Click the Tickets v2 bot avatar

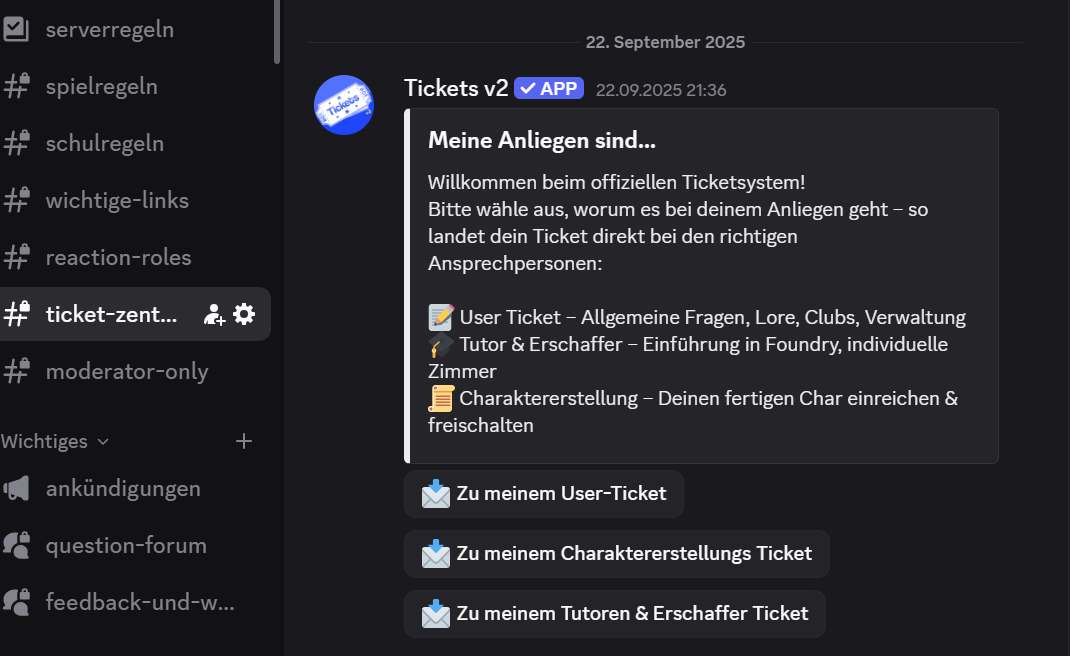pos(344,105)
